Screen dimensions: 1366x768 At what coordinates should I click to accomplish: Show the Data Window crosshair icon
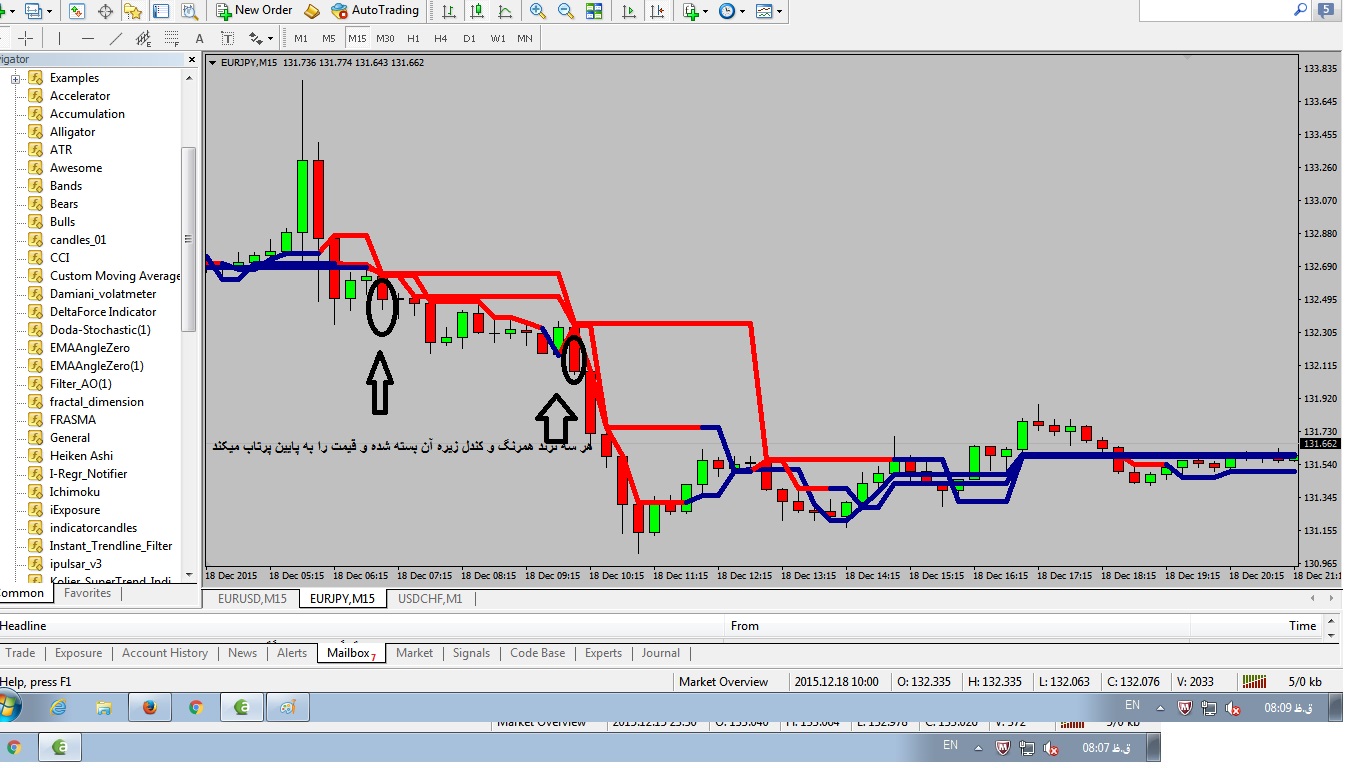pos(105,11)
